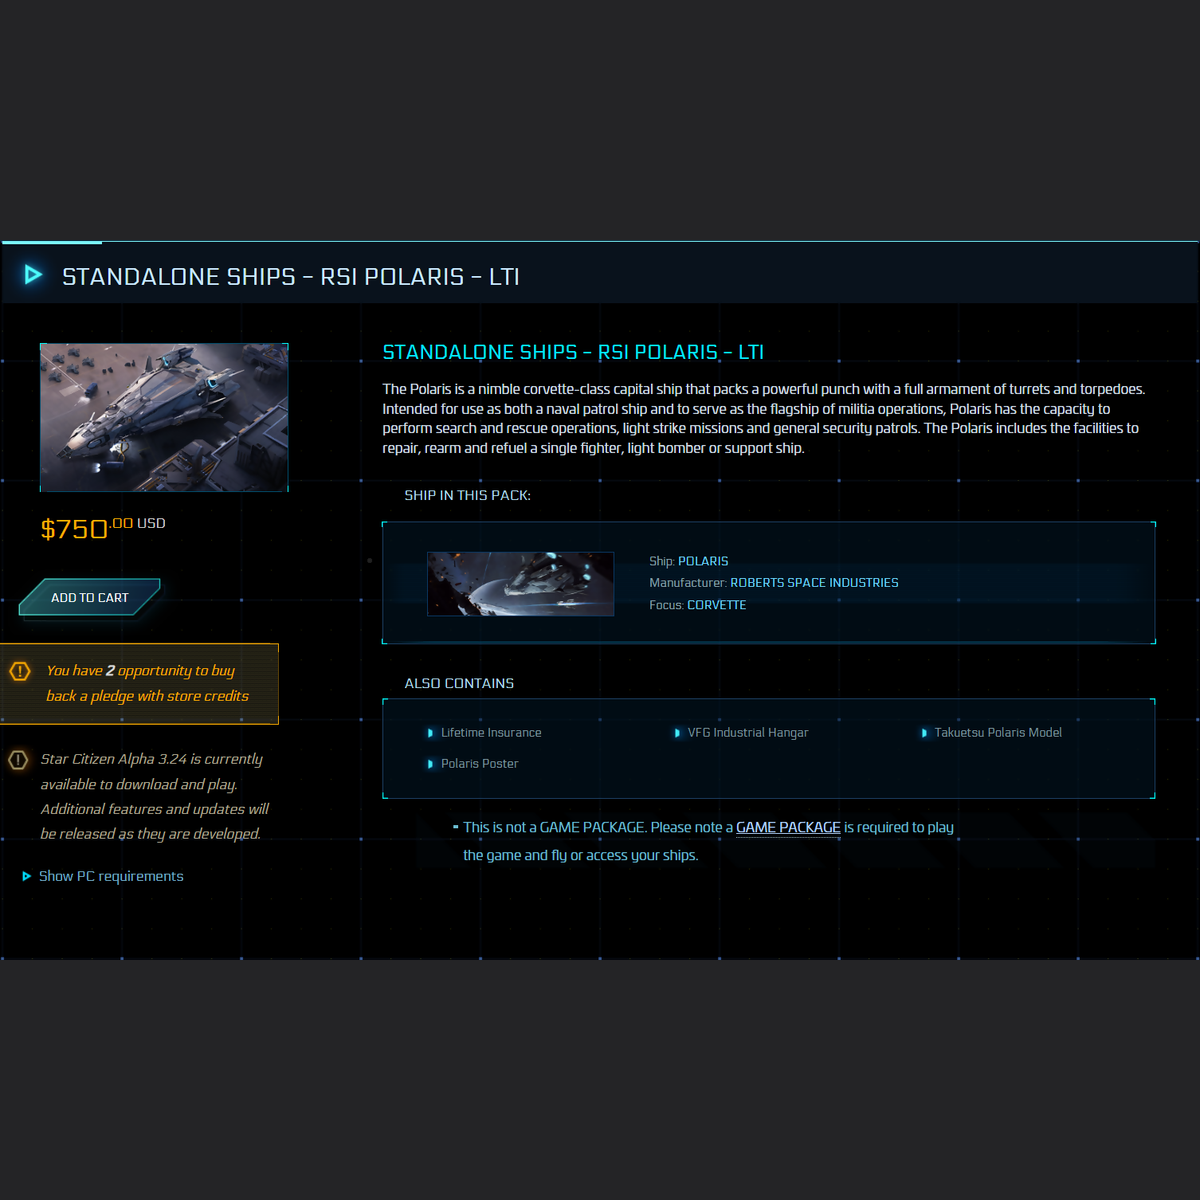The width and height of the screenshot is (1200, 1200).
Task: Click the arrow icon beside Lifetime Insurance
Action: click(x=432, y=732)
